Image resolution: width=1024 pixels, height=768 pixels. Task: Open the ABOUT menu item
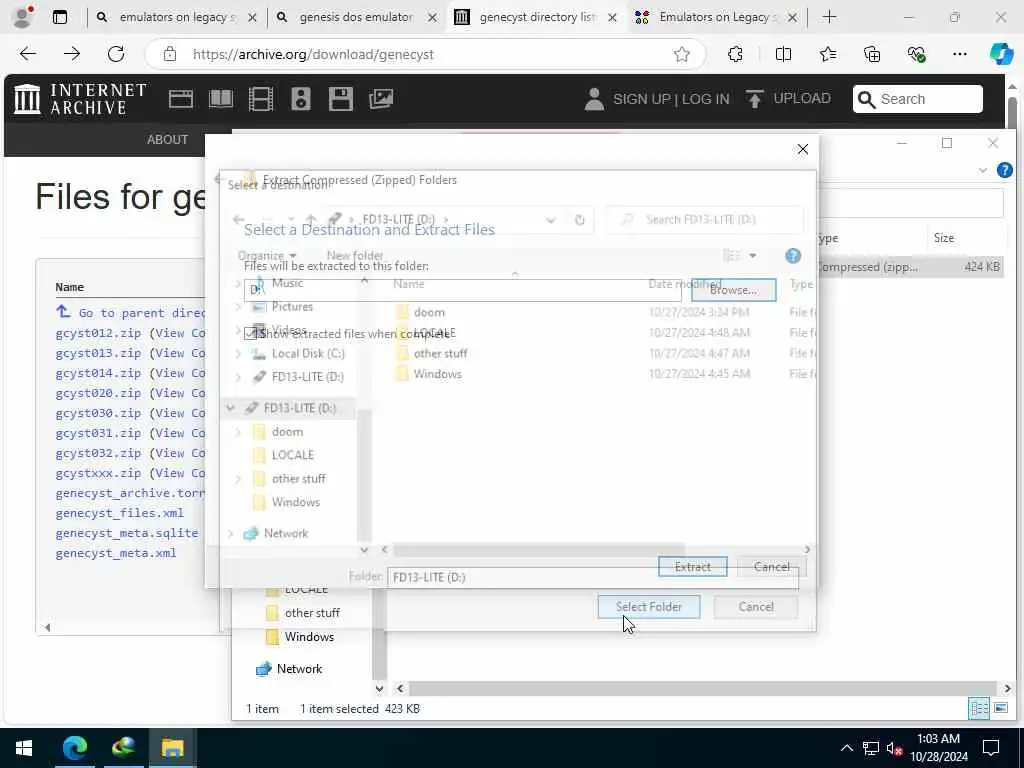[x=167, y=139]
